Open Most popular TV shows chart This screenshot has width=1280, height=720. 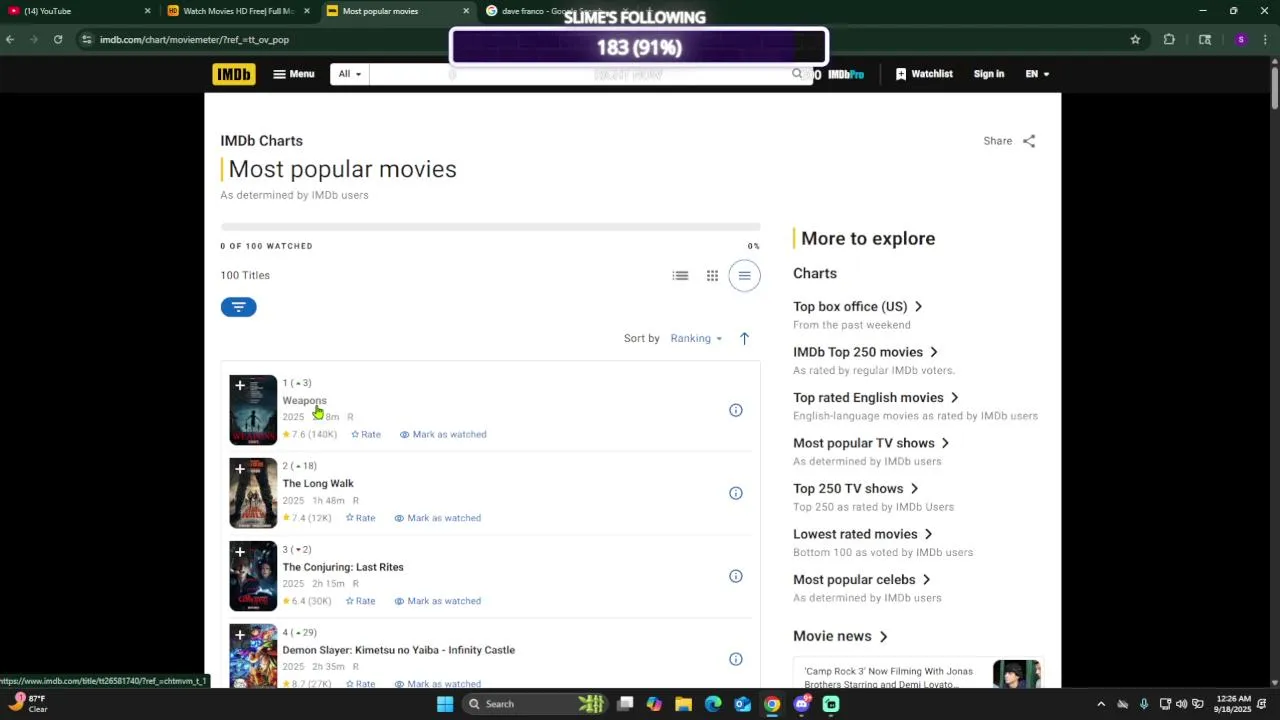point(871,443)
